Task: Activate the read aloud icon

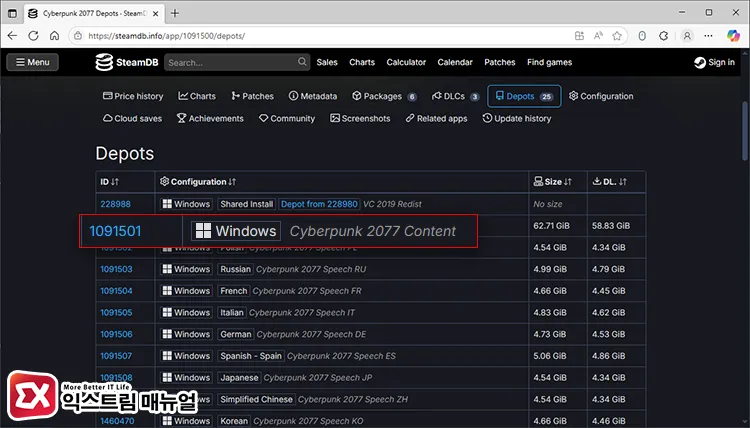Action: coord(598,36)
